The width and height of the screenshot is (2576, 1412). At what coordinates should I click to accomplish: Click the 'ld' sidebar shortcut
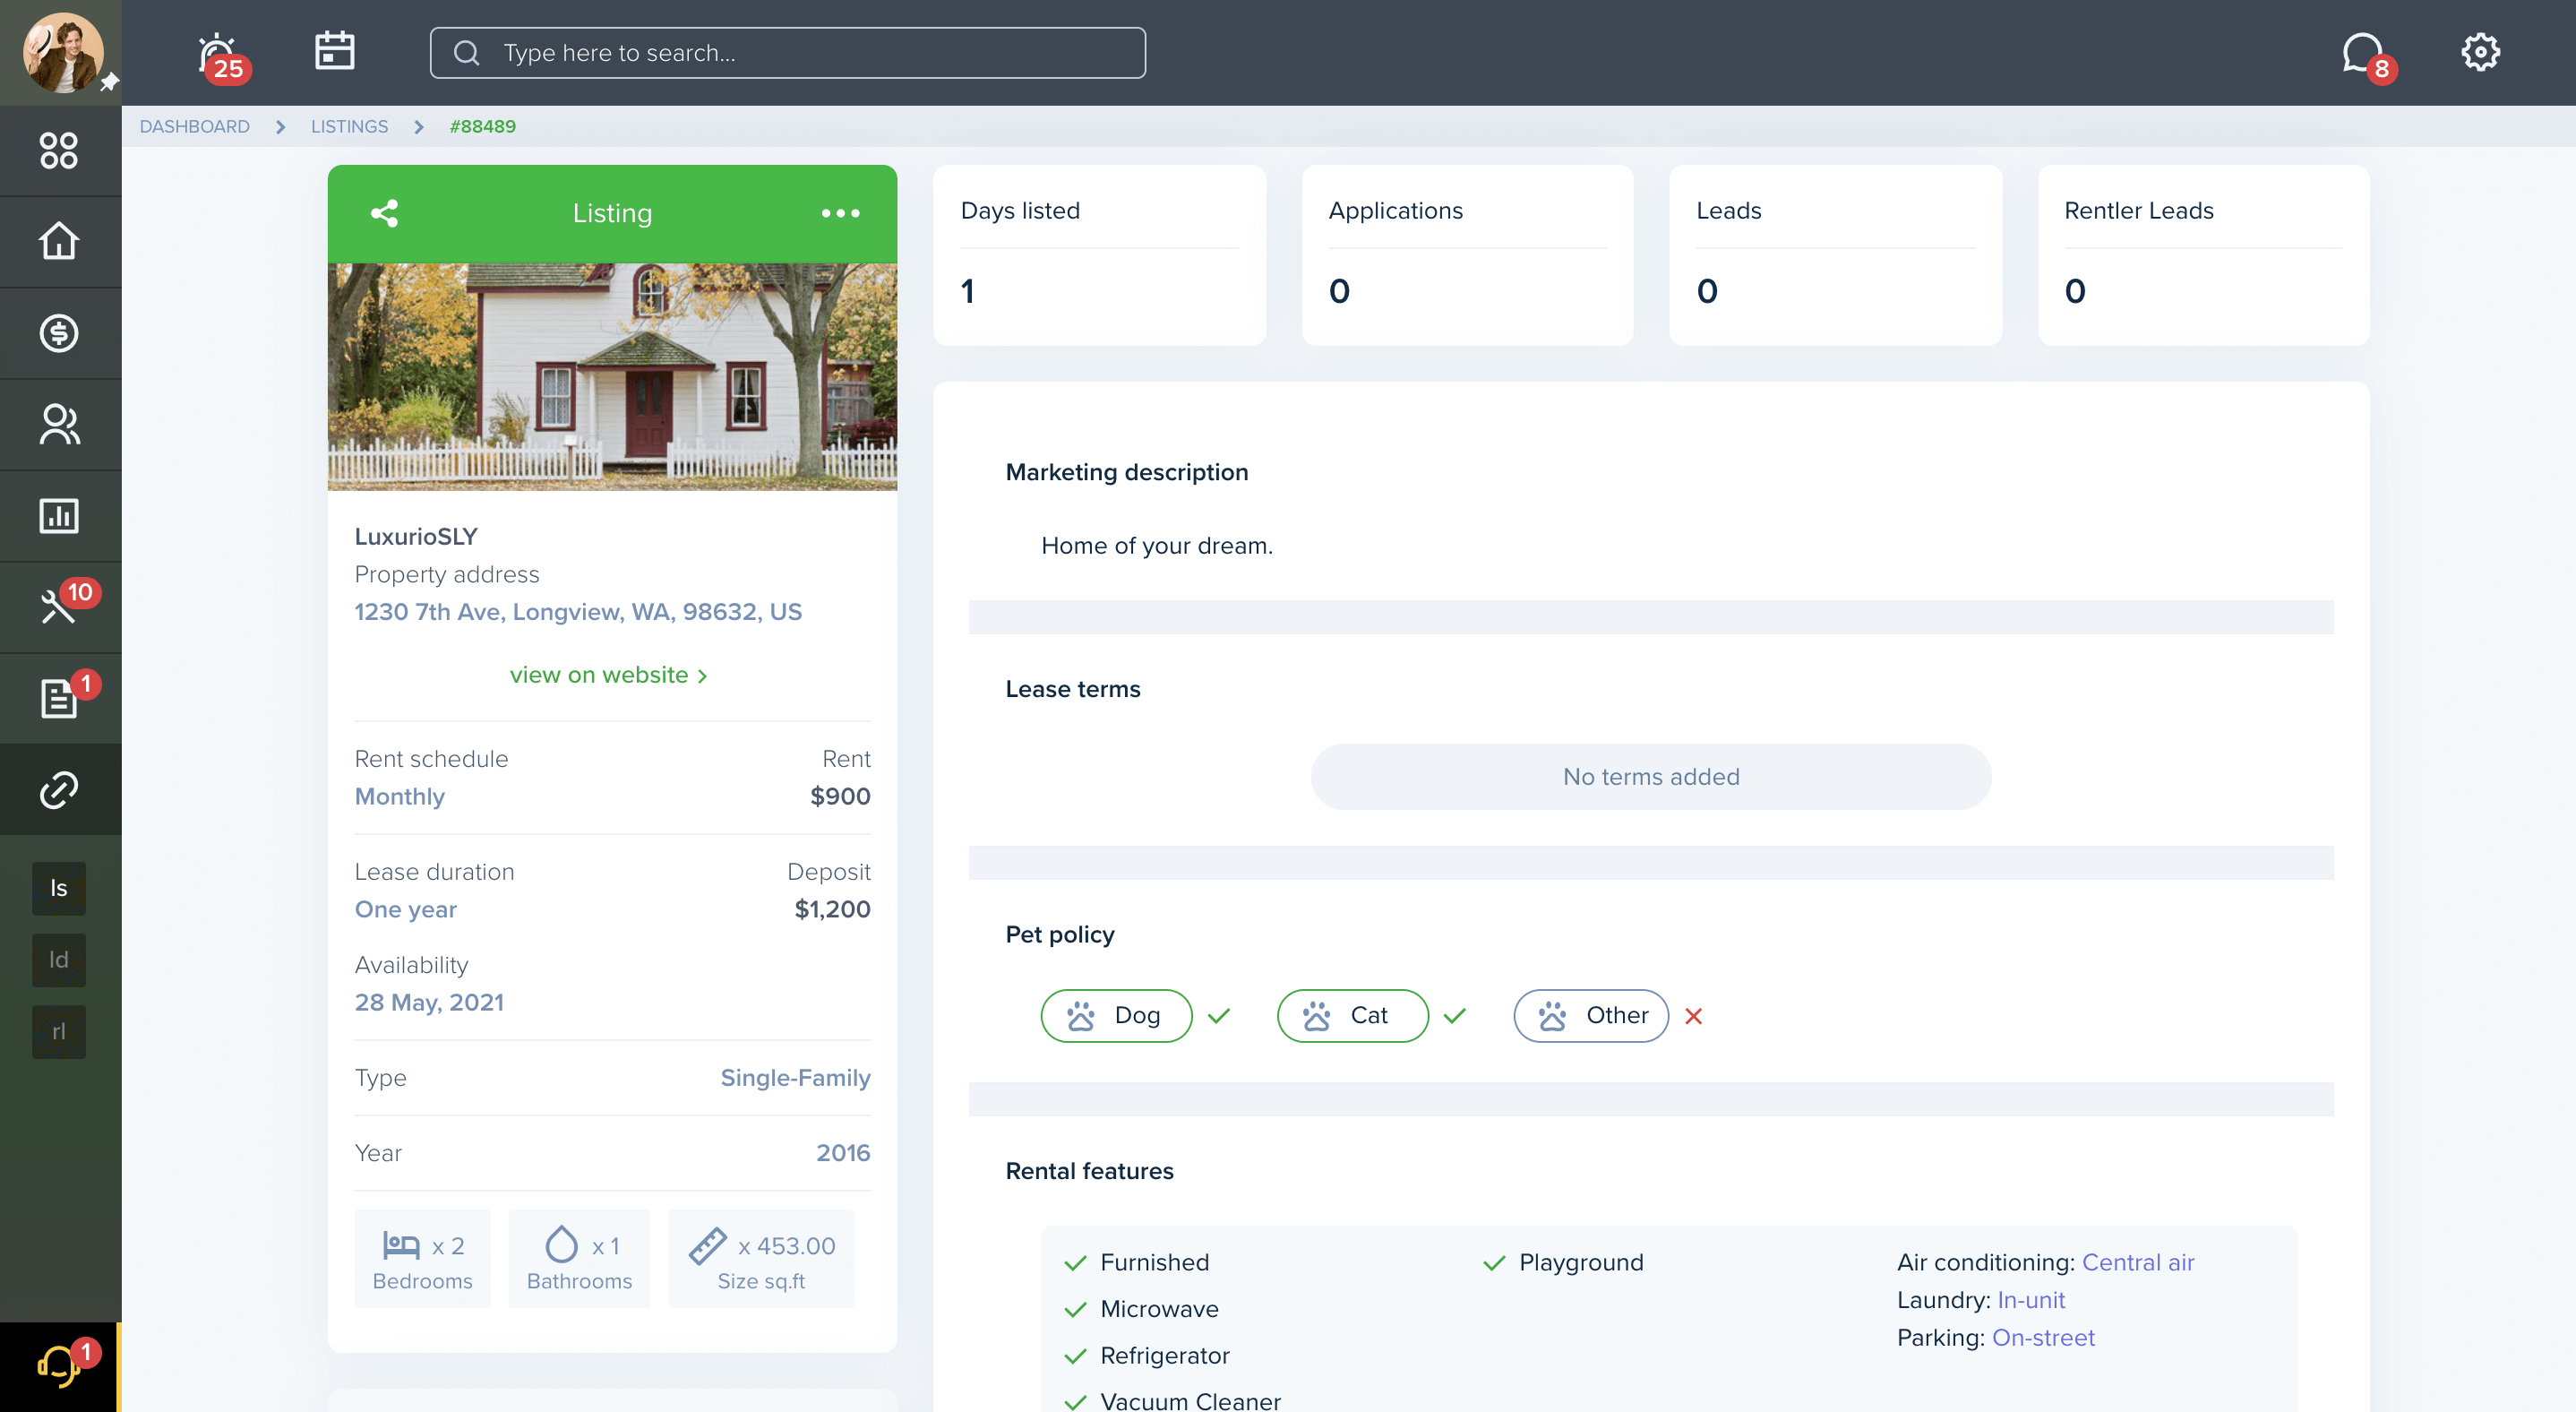(59, 960)
